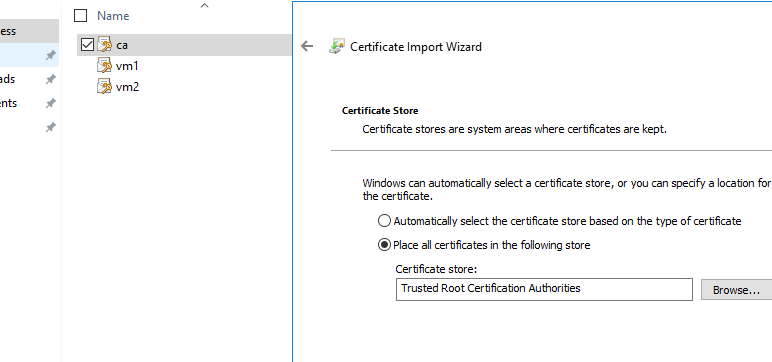The image size is (772, 362).
Task: Click the Certificate store text field
Action: pos(544,289)
